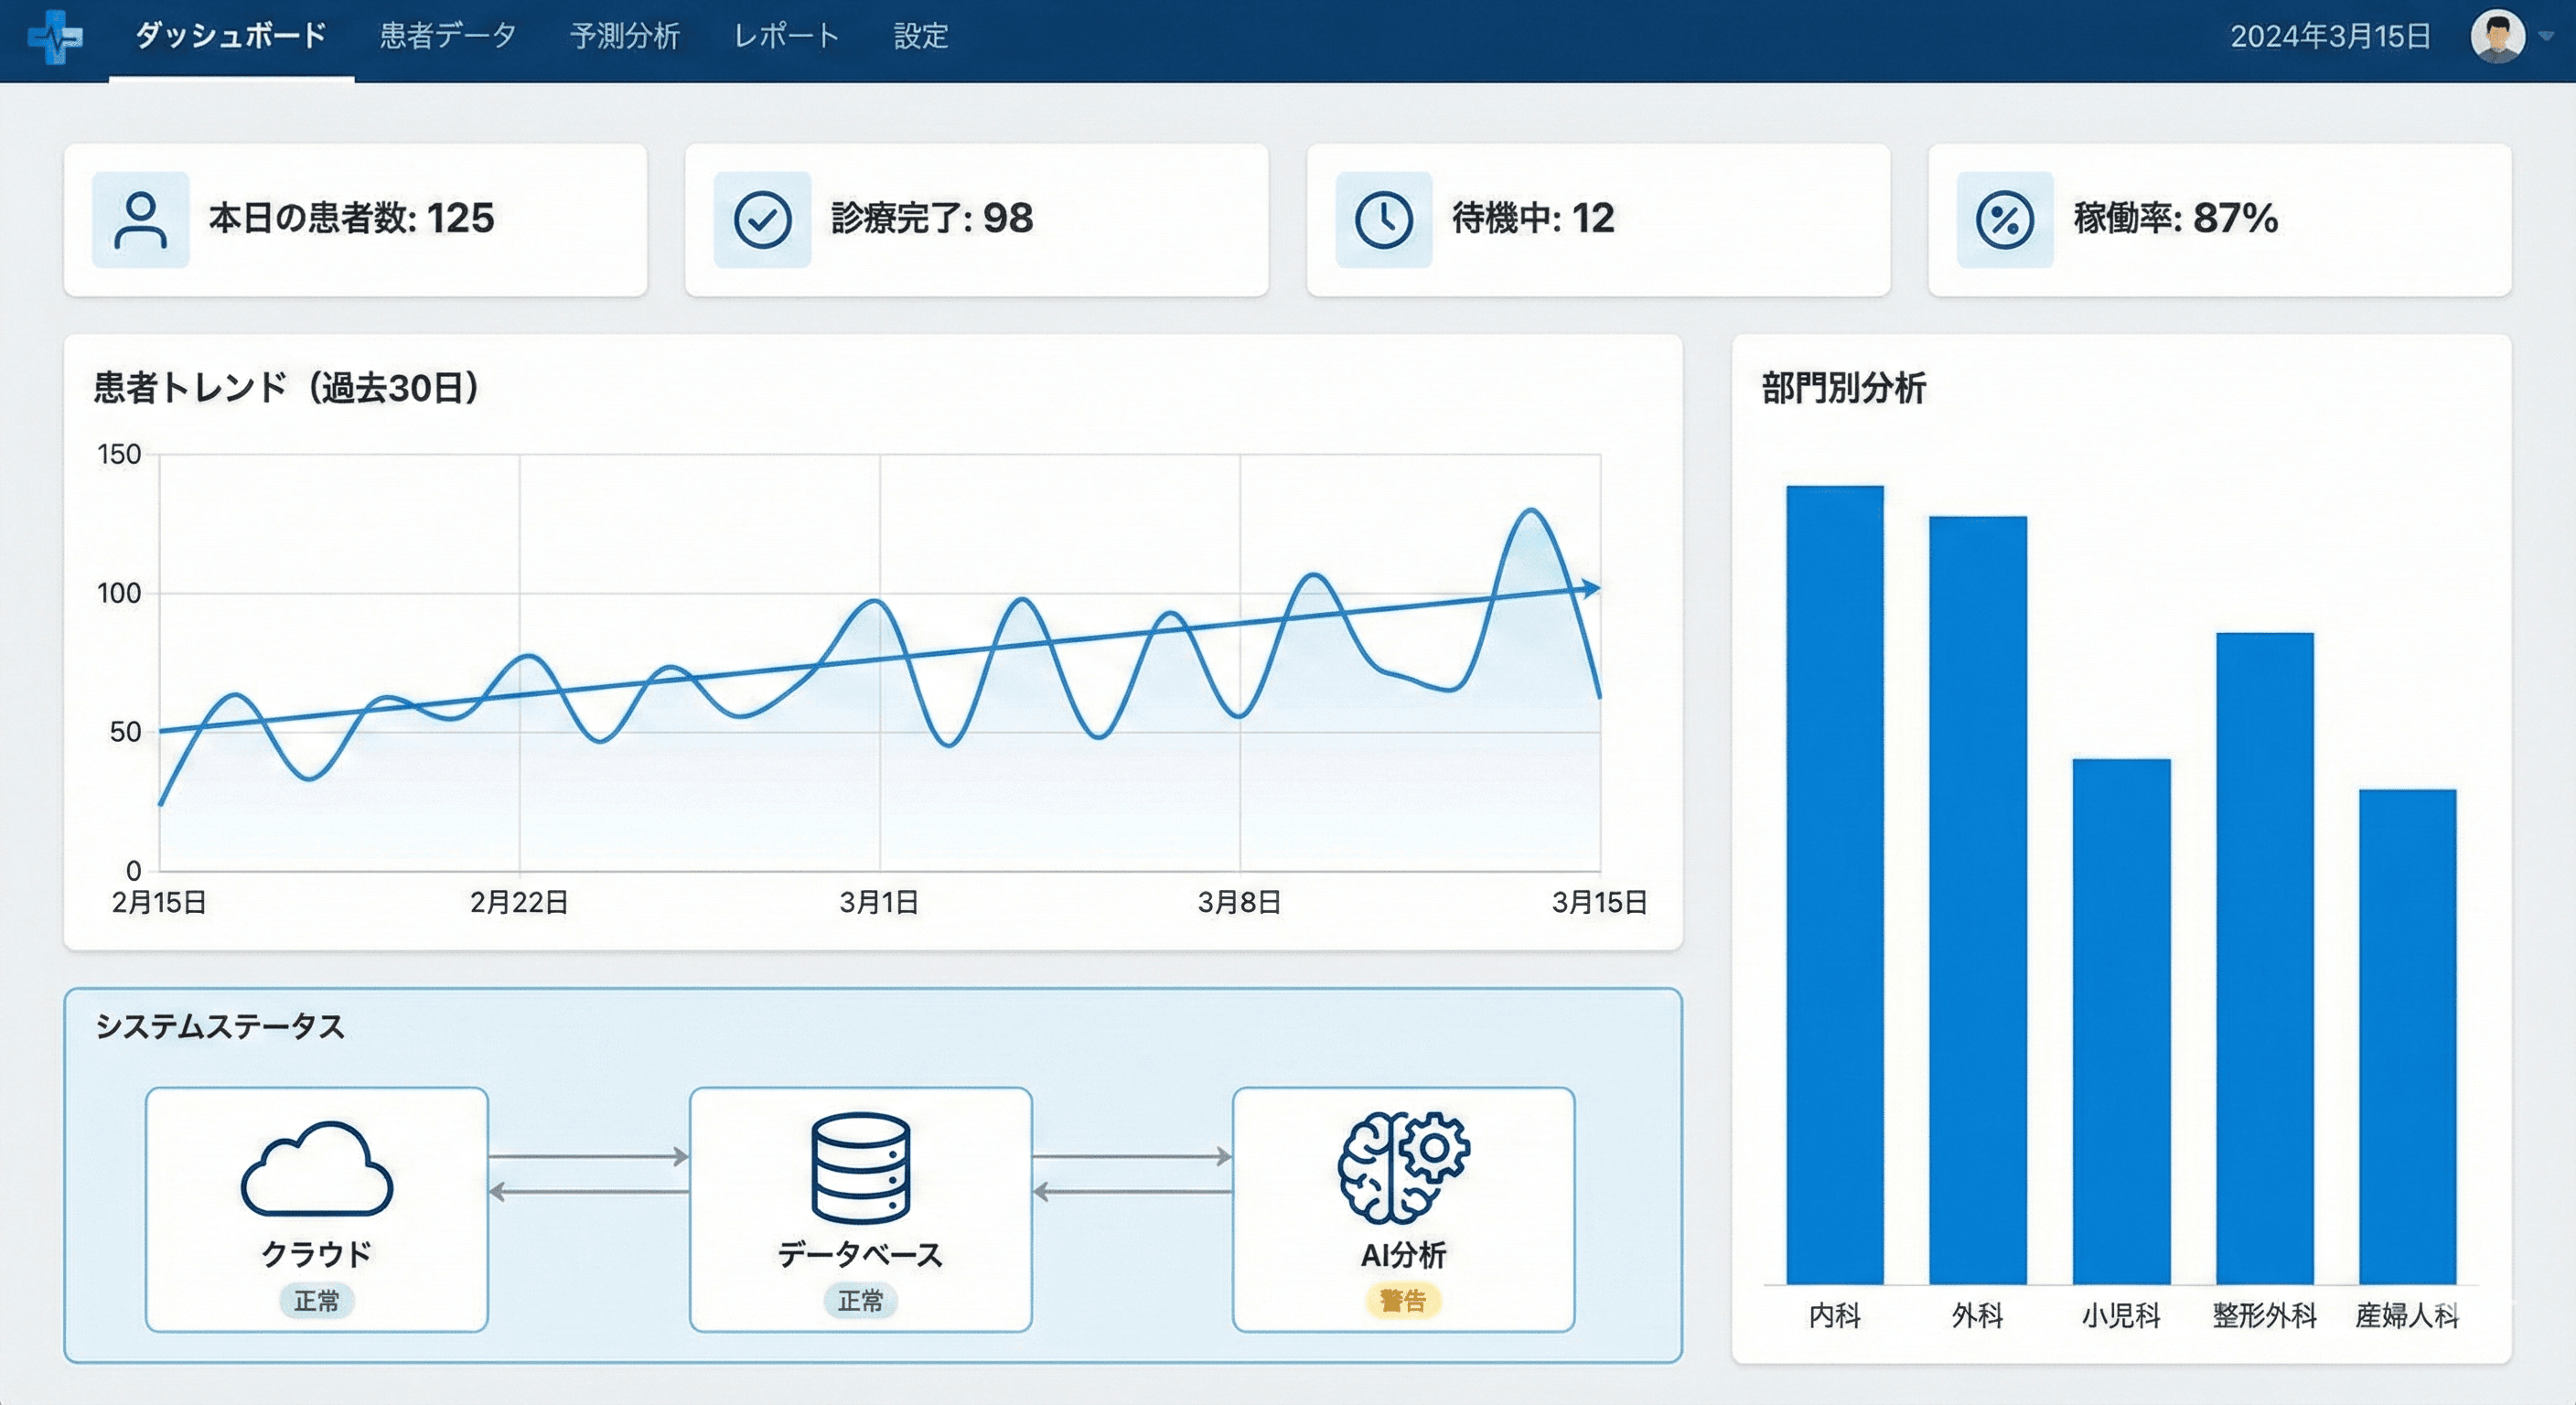Click the 内科 bar in department chart
Image resolution: width=2576 pixels, height=1405 pixels.
1835,885
